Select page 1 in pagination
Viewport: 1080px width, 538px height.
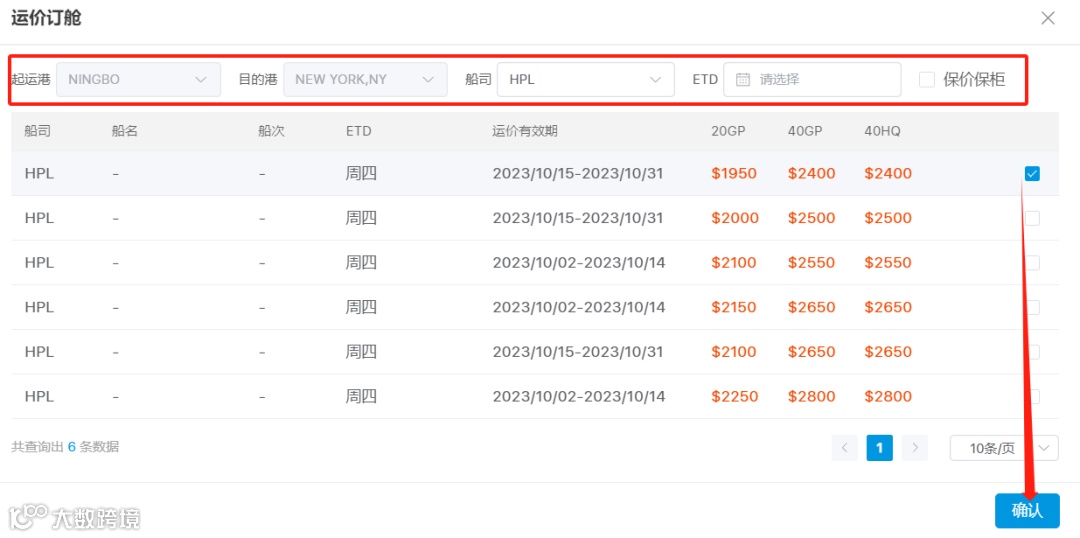point(880,448)
